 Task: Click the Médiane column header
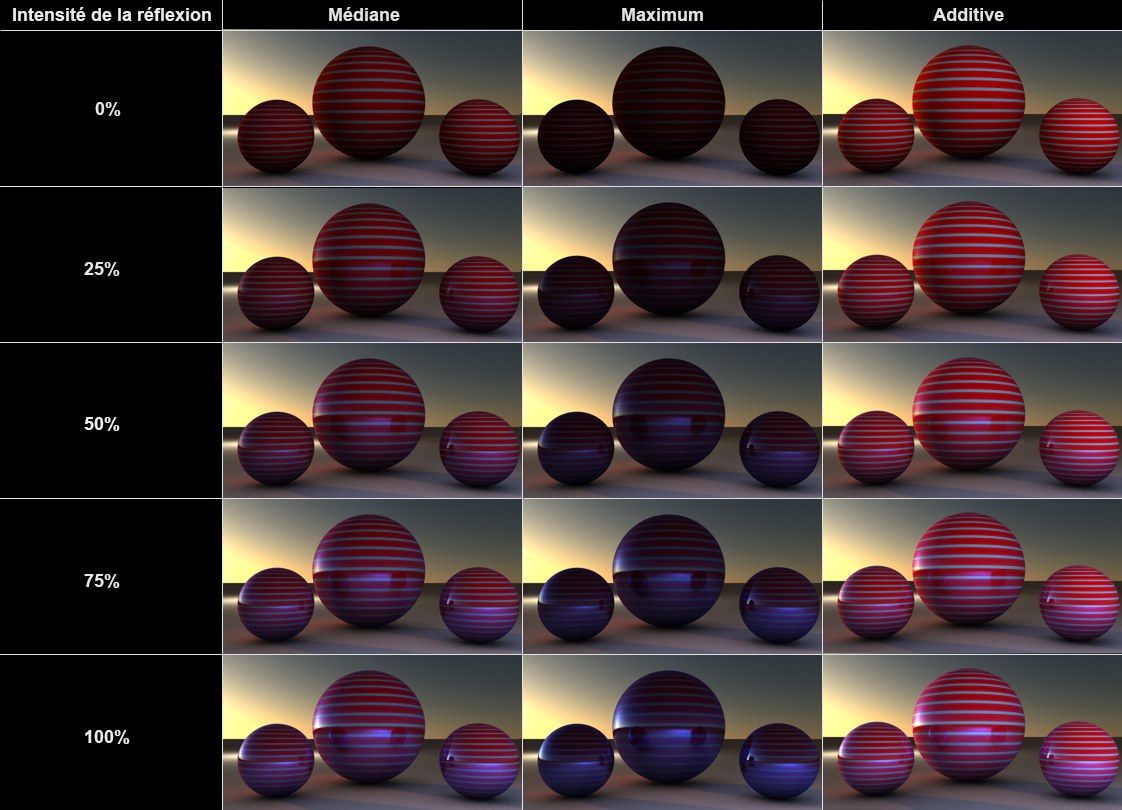coord(364,14)
